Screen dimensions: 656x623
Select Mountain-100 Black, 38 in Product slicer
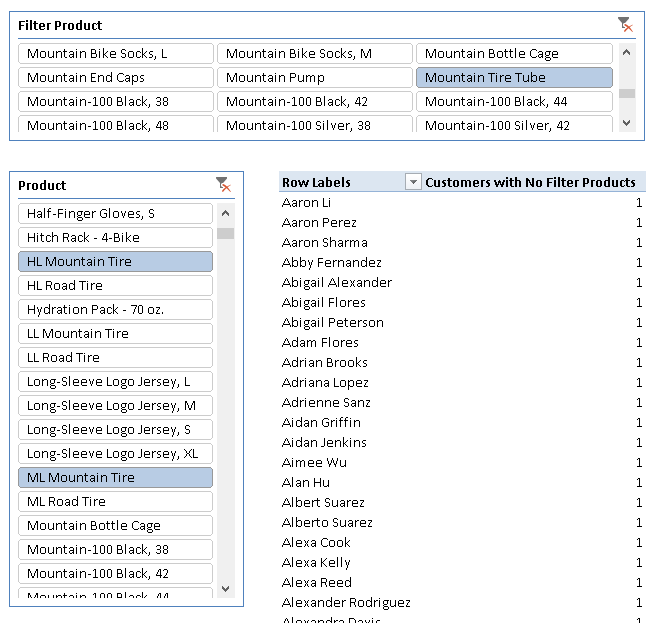coord(115,549)
